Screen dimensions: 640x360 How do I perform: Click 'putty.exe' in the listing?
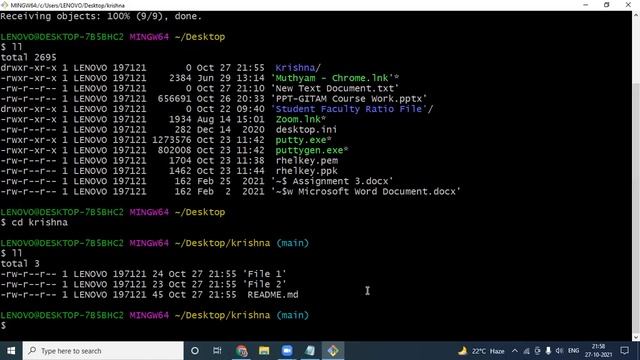[x=303, y=140]
